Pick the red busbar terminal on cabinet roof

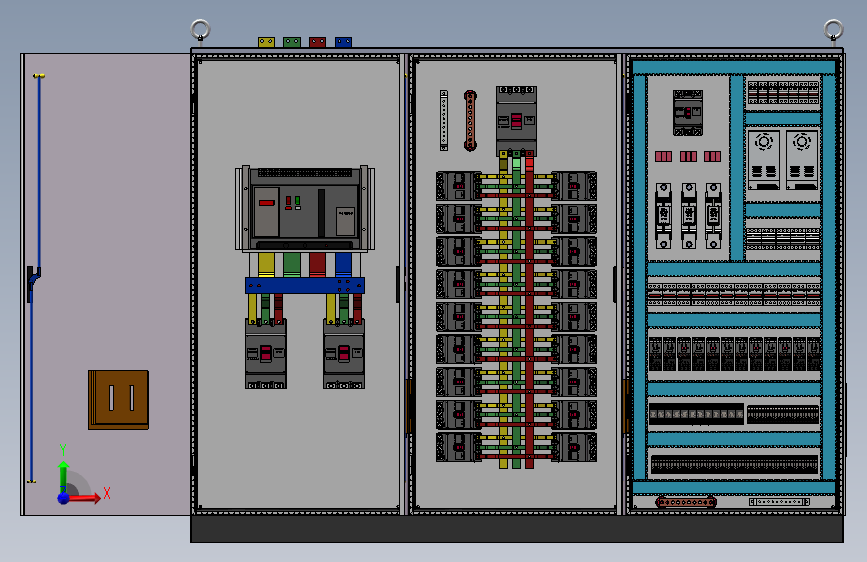(x=317, y=42)
